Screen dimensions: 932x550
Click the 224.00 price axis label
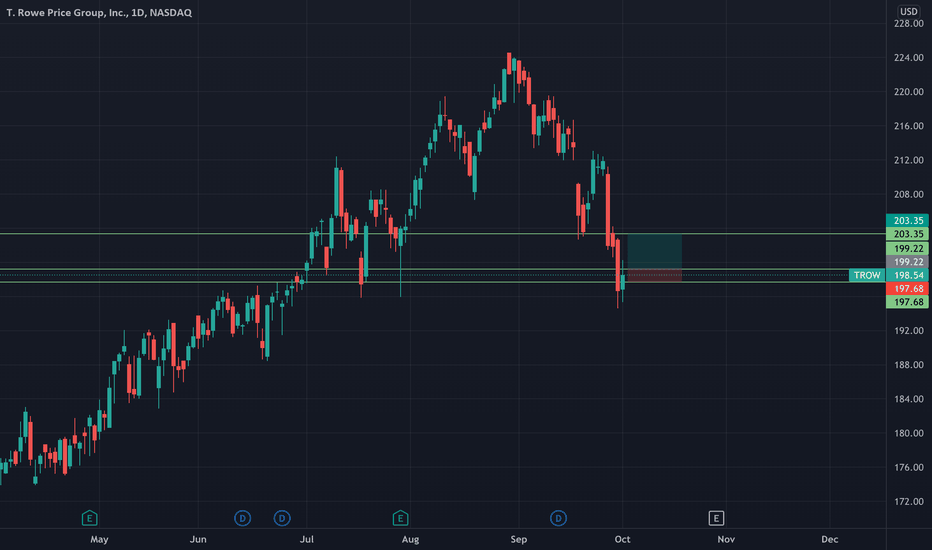[909, 58]
